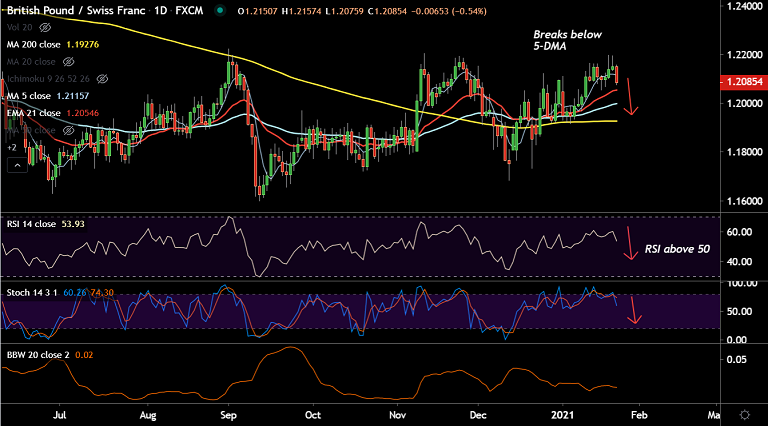Click the EMA 21 value 1.20546
This screenshot has width=768, height=426.
(82, 113)
